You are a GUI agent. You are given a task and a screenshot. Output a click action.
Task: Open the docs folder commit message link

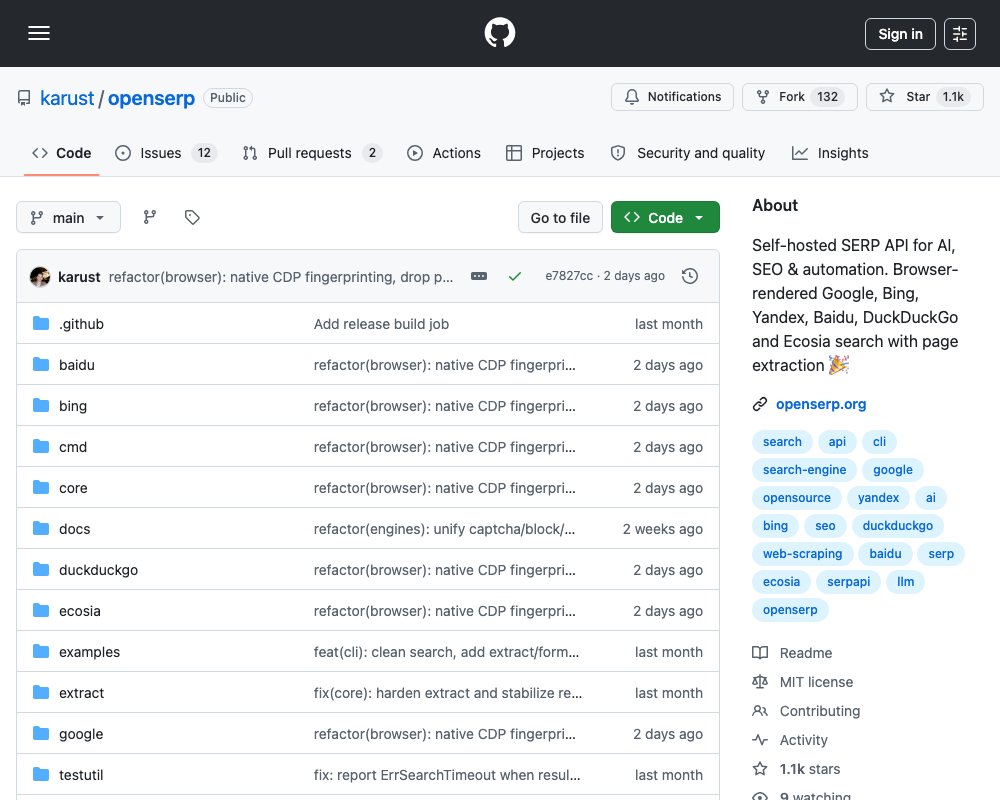[444, 529]
